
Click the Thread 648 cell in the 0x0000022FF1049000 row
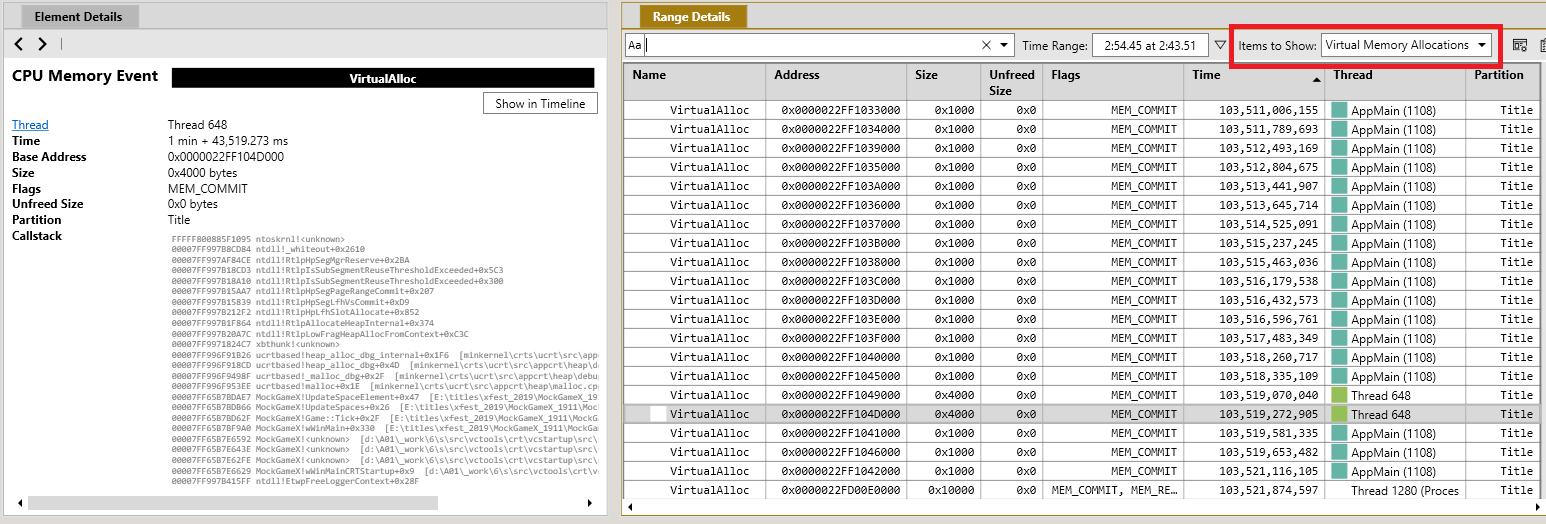click(x=1395, y=395)
